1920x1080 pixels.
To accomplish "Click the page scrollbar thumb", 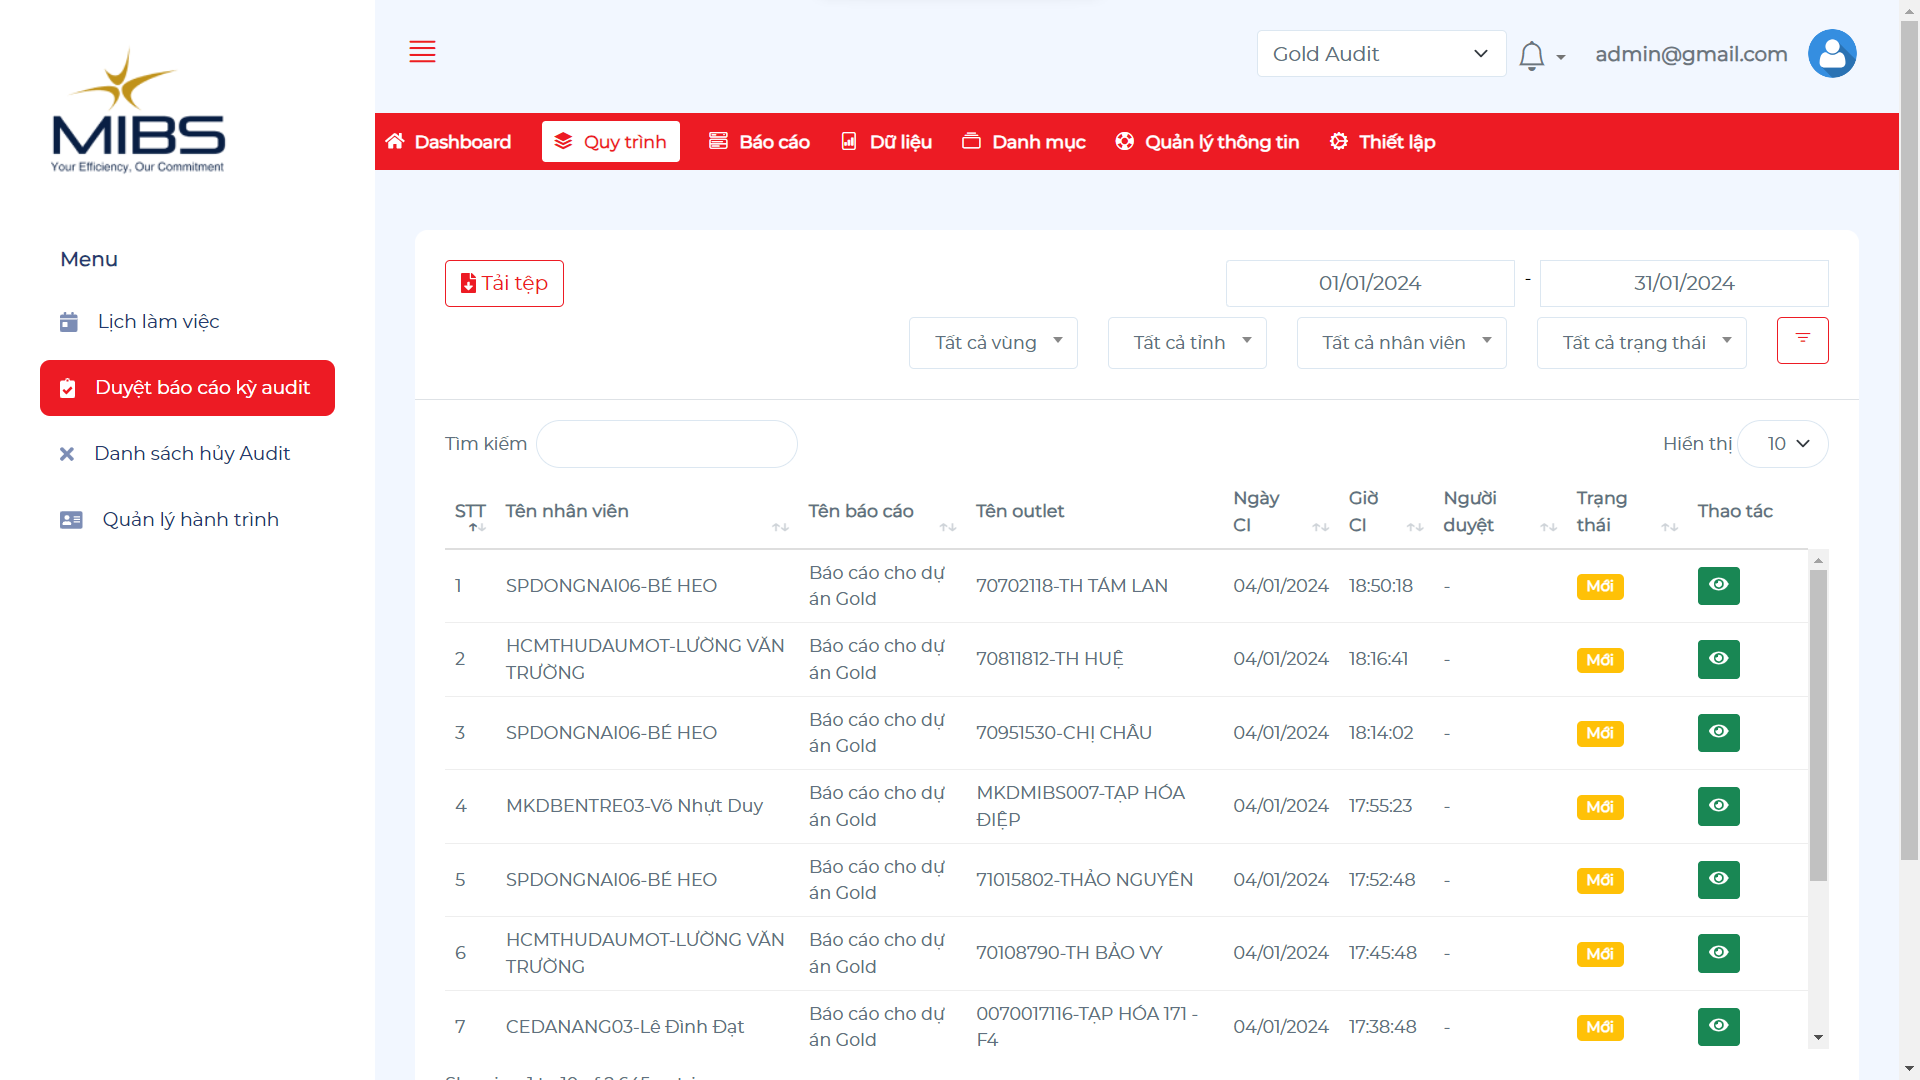I will [x=1909, y=440].
